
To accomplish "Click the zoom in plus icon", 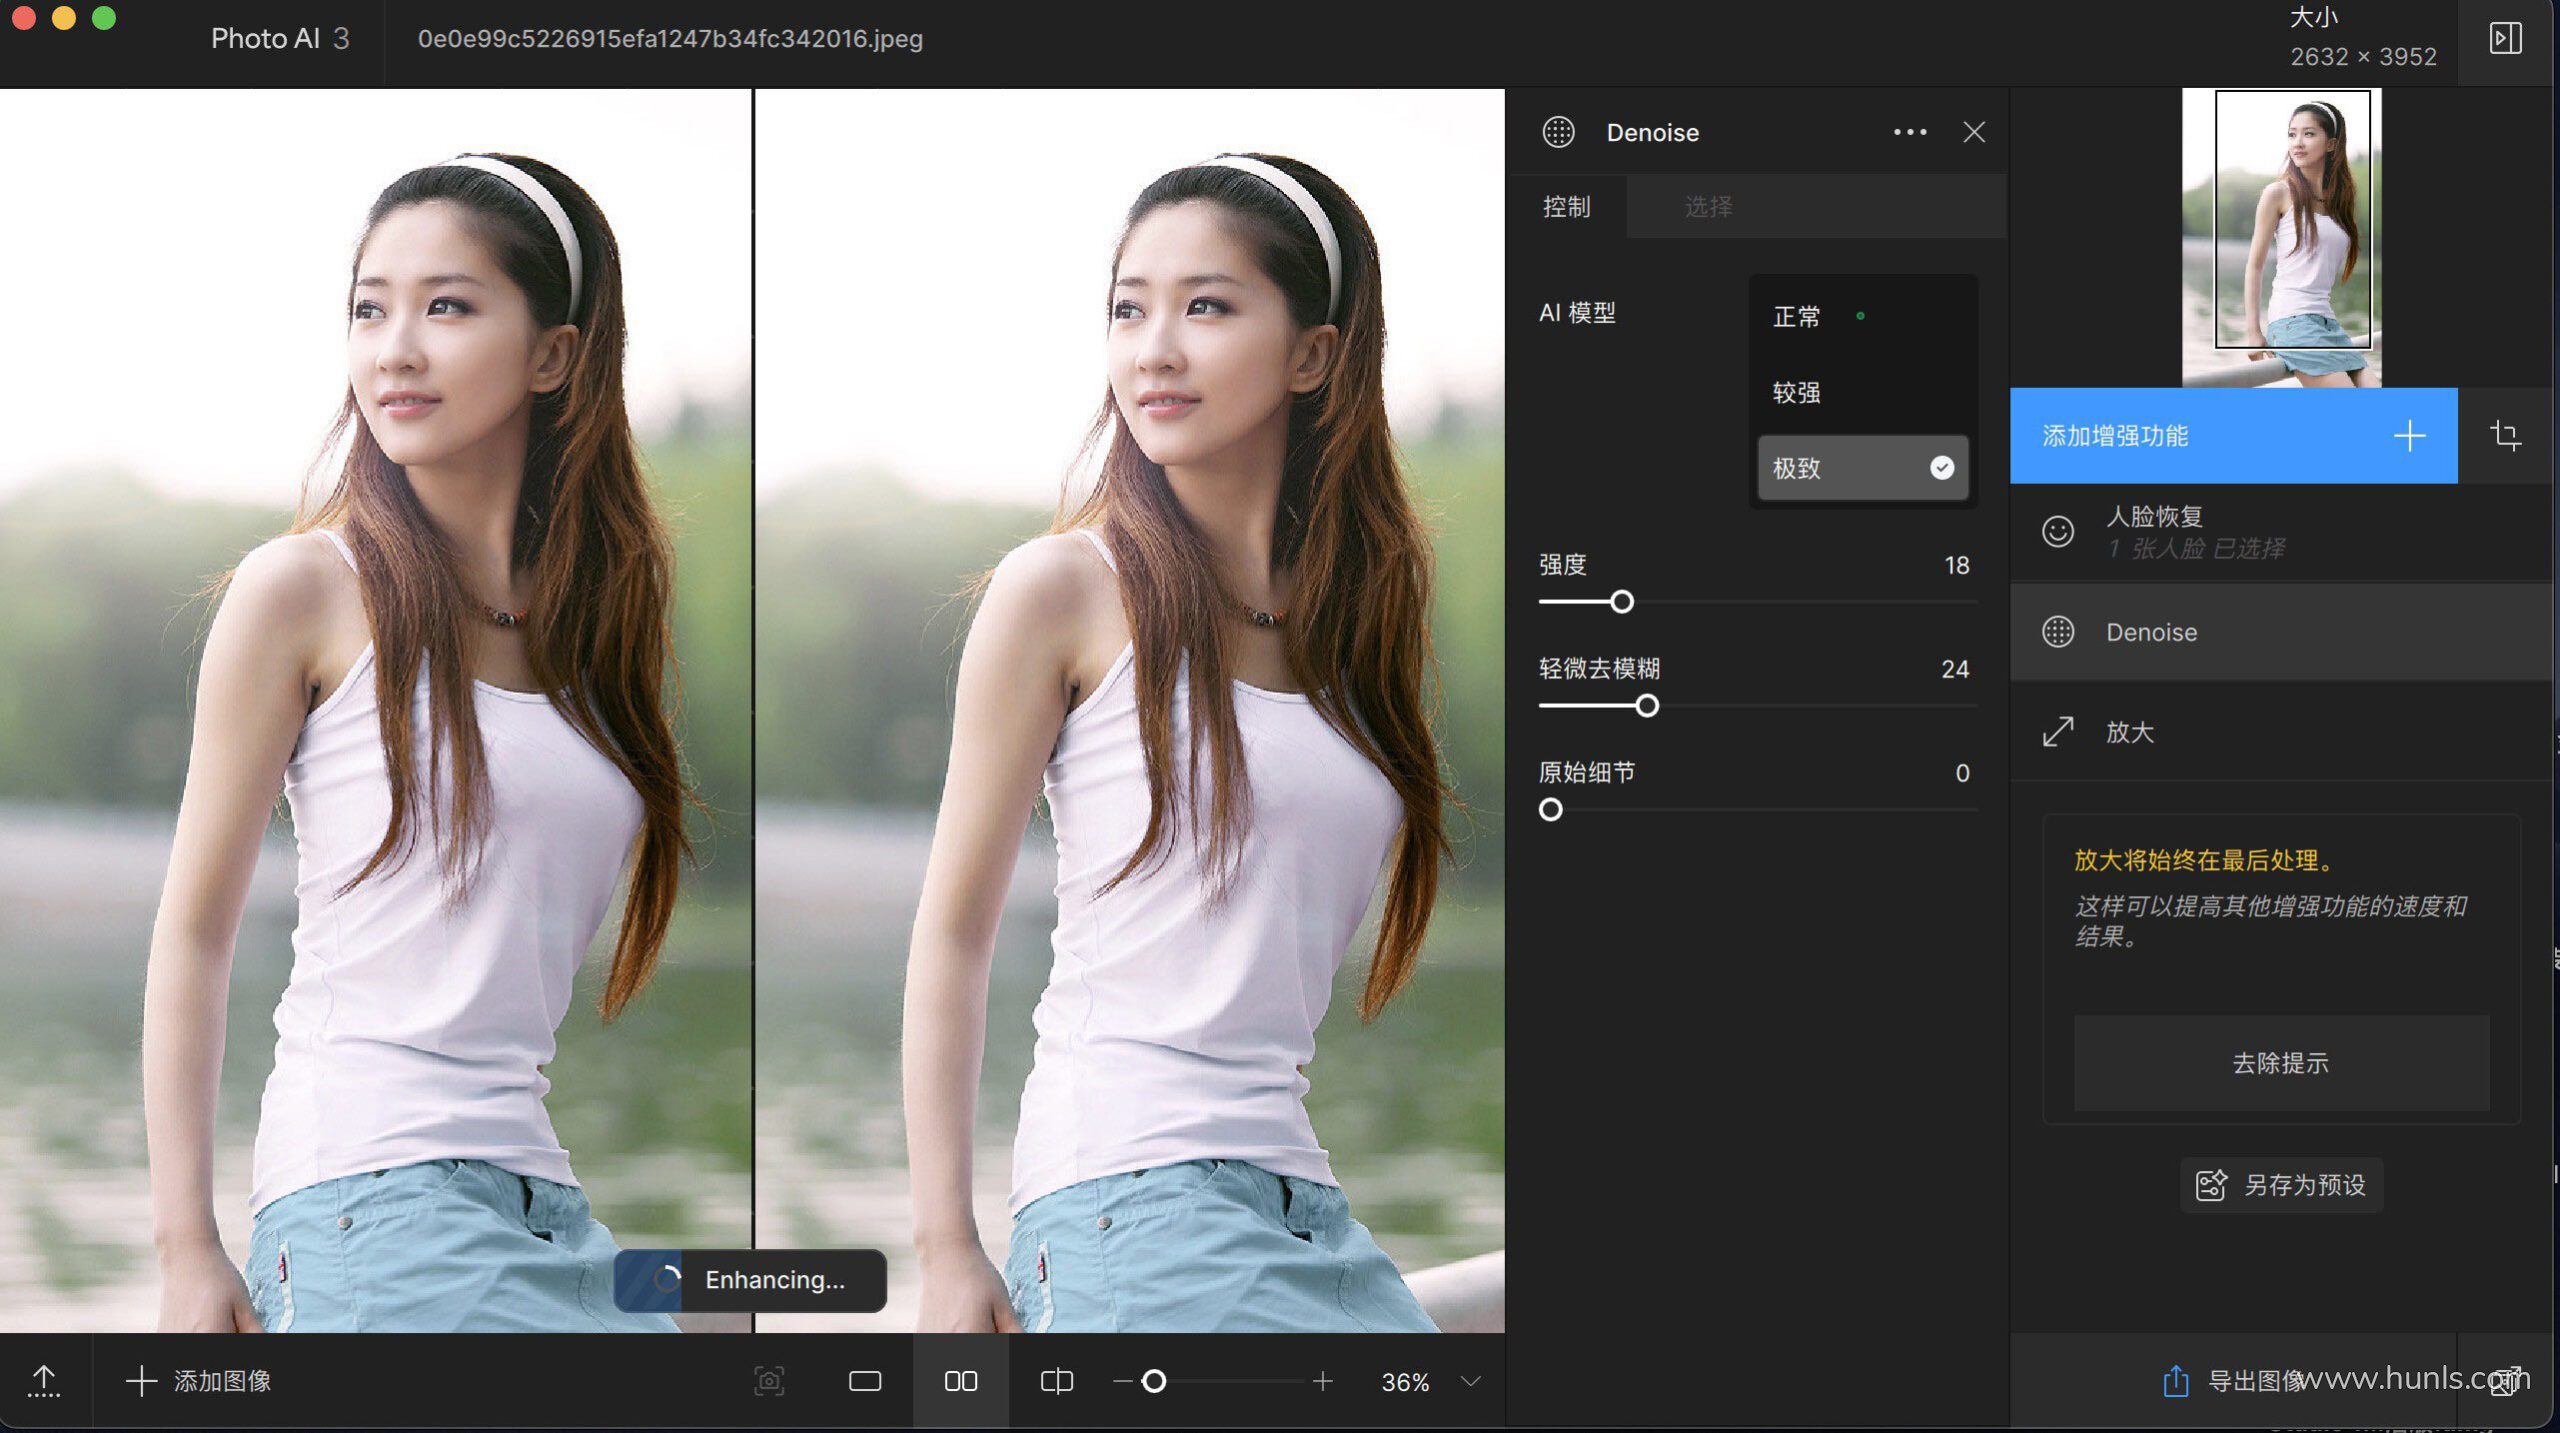I will (1323, 1381).
